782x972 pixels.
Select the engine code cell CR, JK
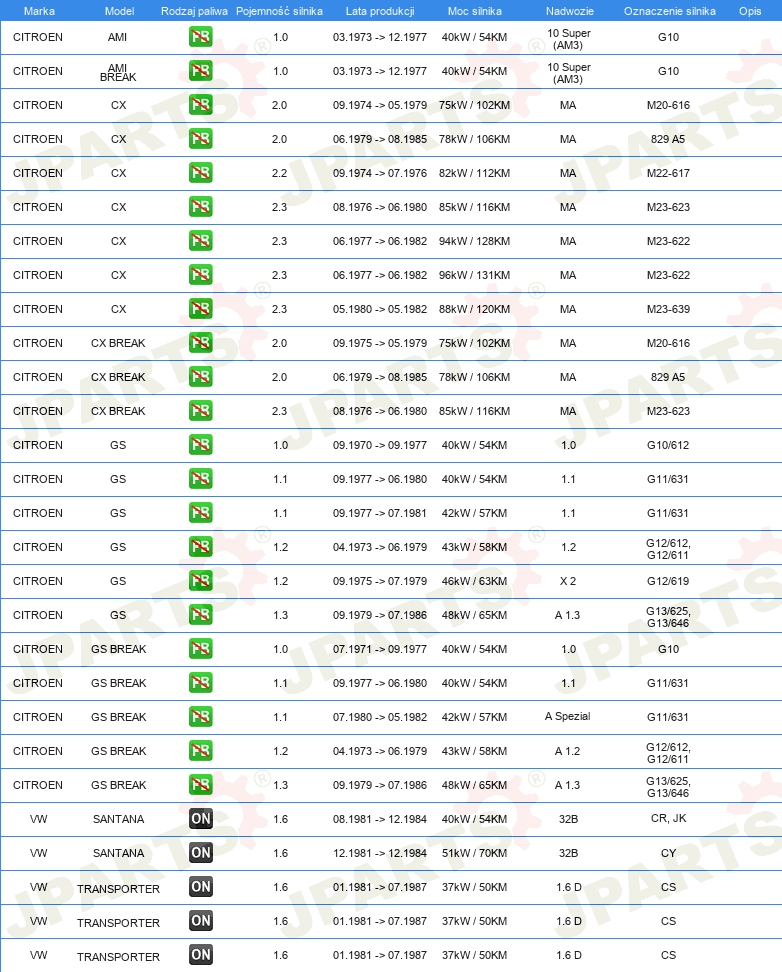pyautogui.click(x=669, y=818)
